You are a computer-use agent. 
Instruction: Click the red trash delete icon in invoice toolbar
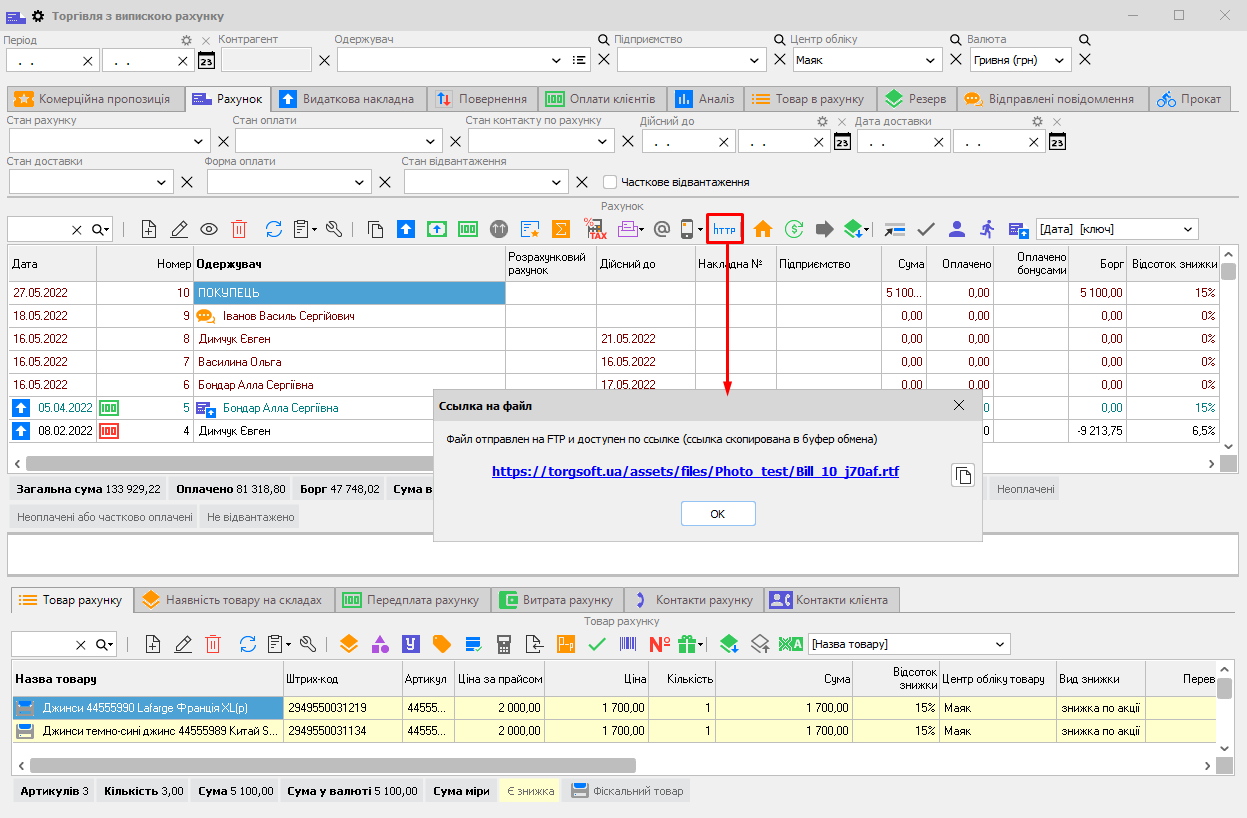pyautogui.click(x=239, y=229)
